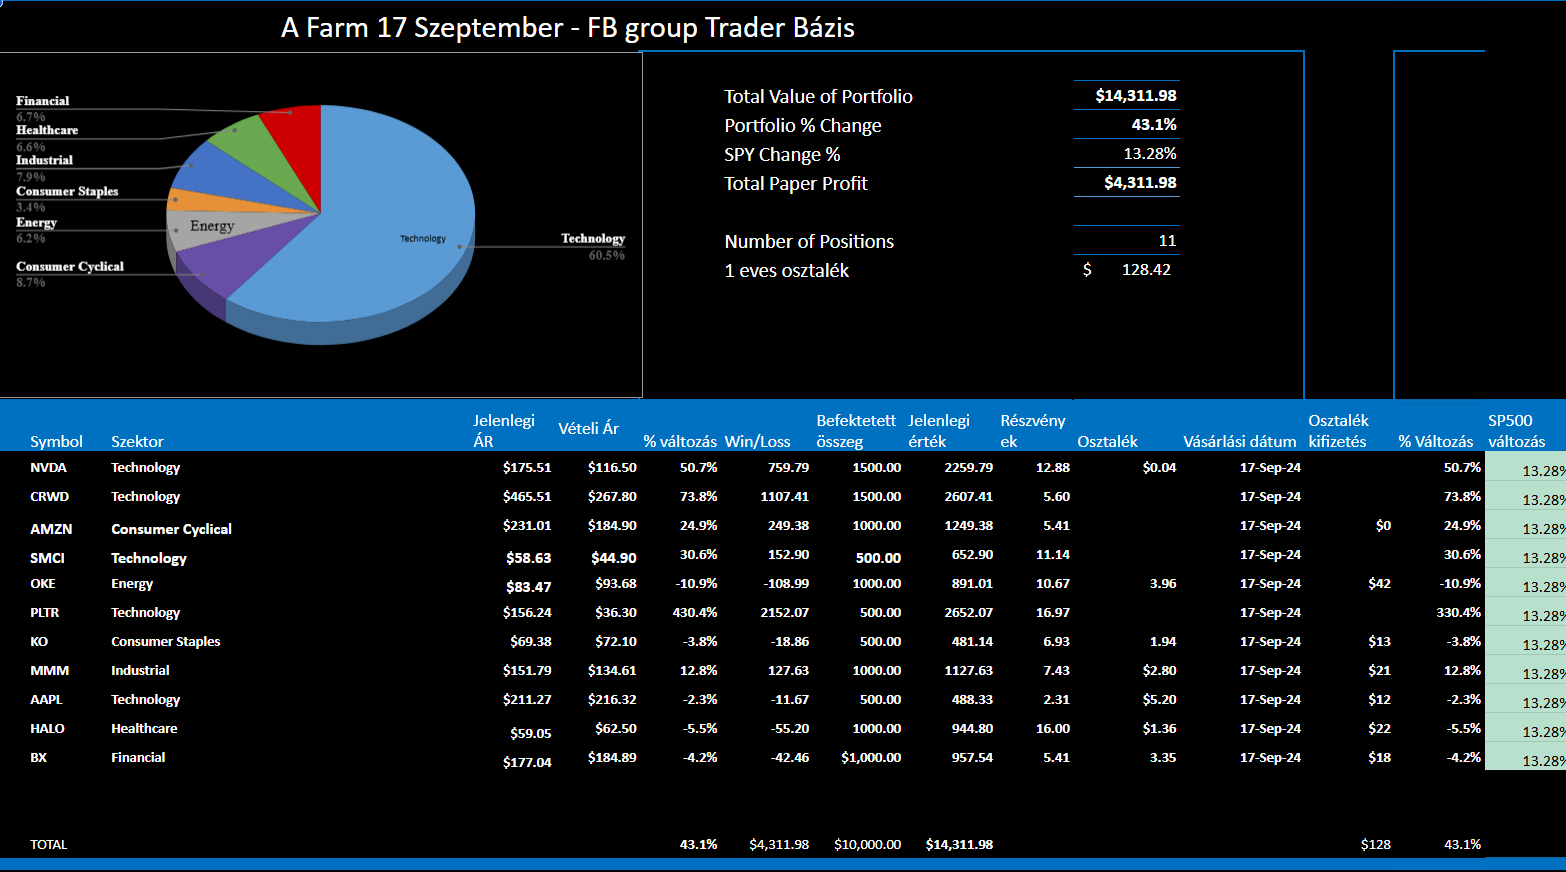Select the 'SPY Change %' label
This screenshot has height=872, width=1566.
point(782,154)
